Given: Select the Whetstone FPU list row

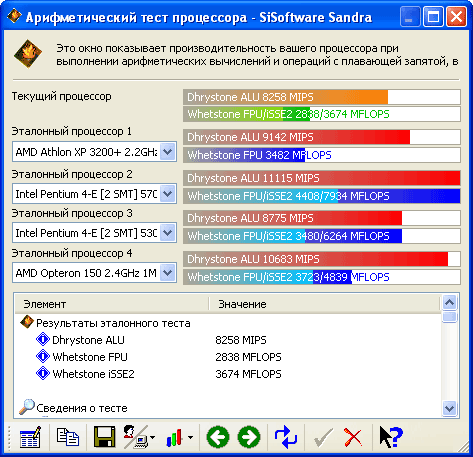Looking at the screenshot, I should (228, 357).
